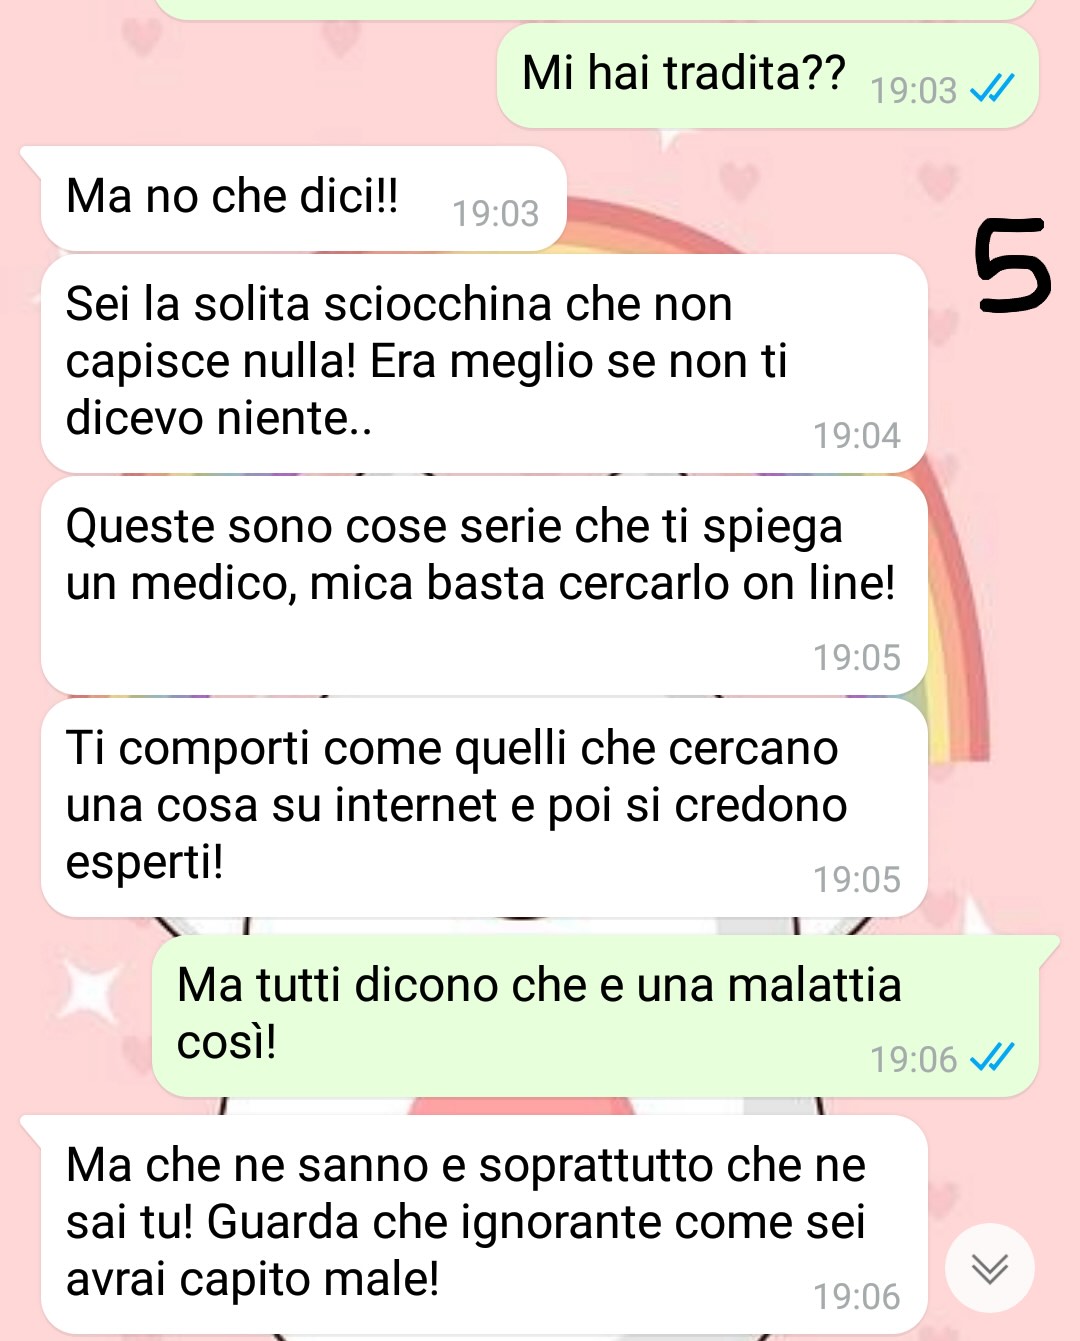Image resolution: width=1080 pixels, height=1341 pixels.
Task: Tap message 'Sei la solita sciocchina'
Action: (x=484, y=363)
